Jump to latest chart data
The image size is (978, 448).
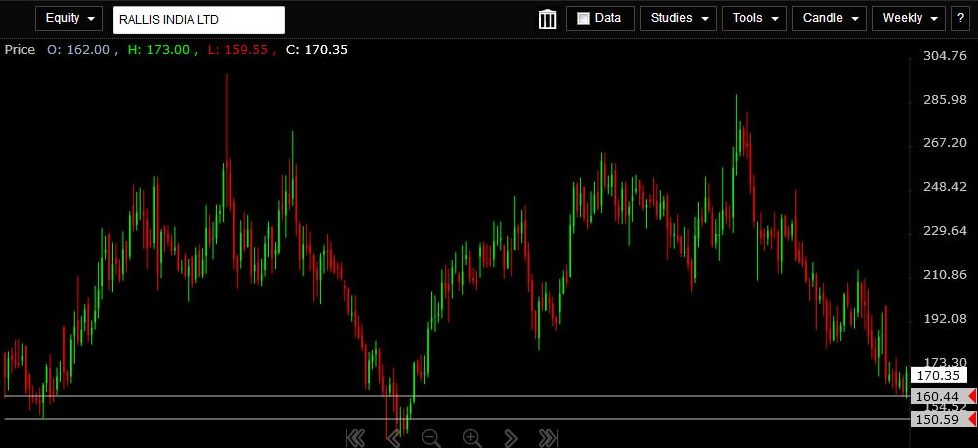click(x=548, y=437)
